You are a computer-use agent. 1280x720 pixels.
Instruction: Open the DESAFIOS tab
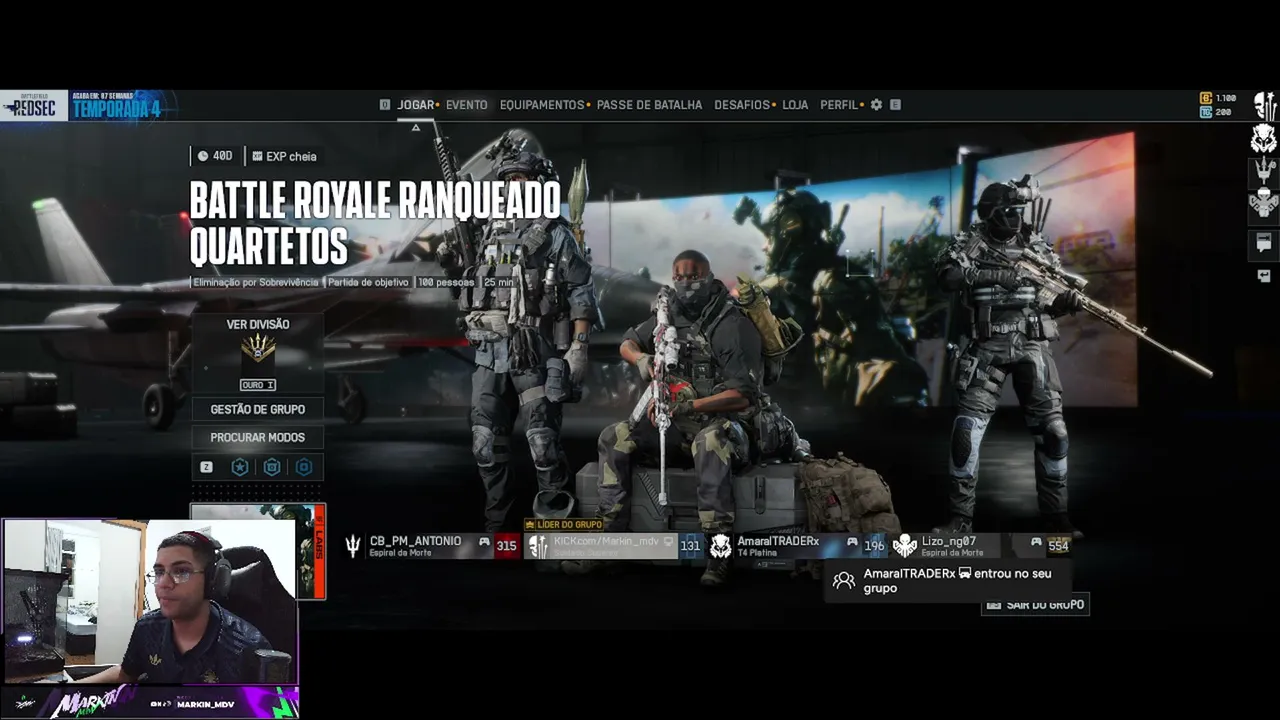pyautogui.click(x=742, y=105)
